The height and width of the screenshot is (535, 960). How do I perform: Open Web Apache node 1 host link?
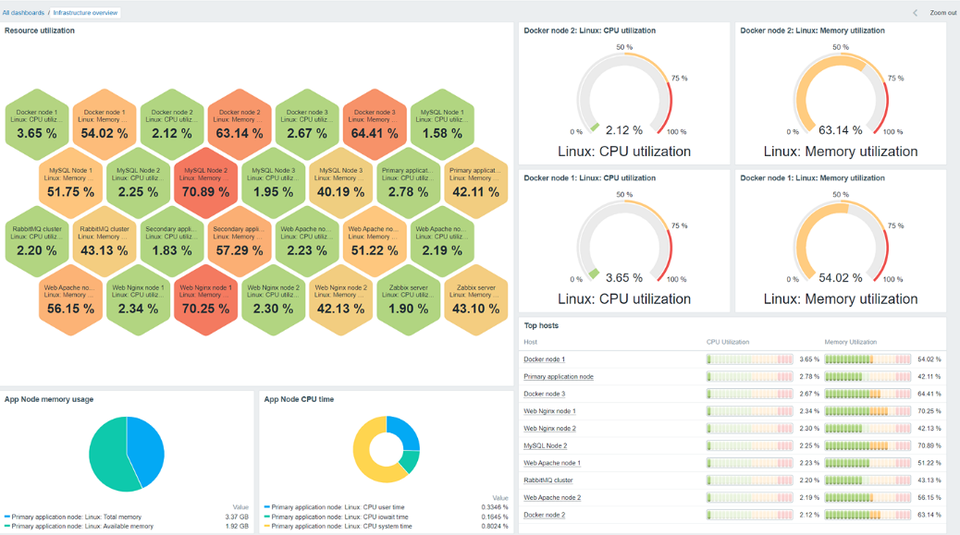click(552, 463)
